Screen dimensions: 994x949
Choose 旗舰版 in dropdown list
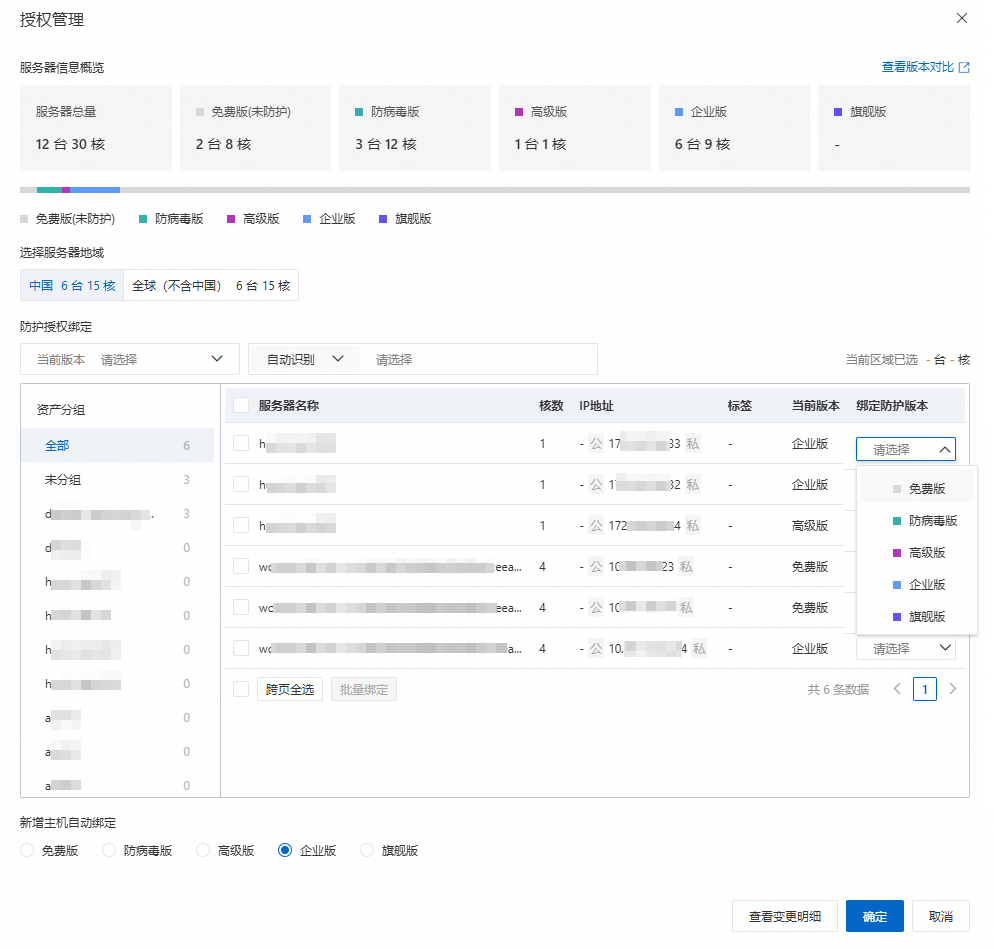tap(917, 616)
